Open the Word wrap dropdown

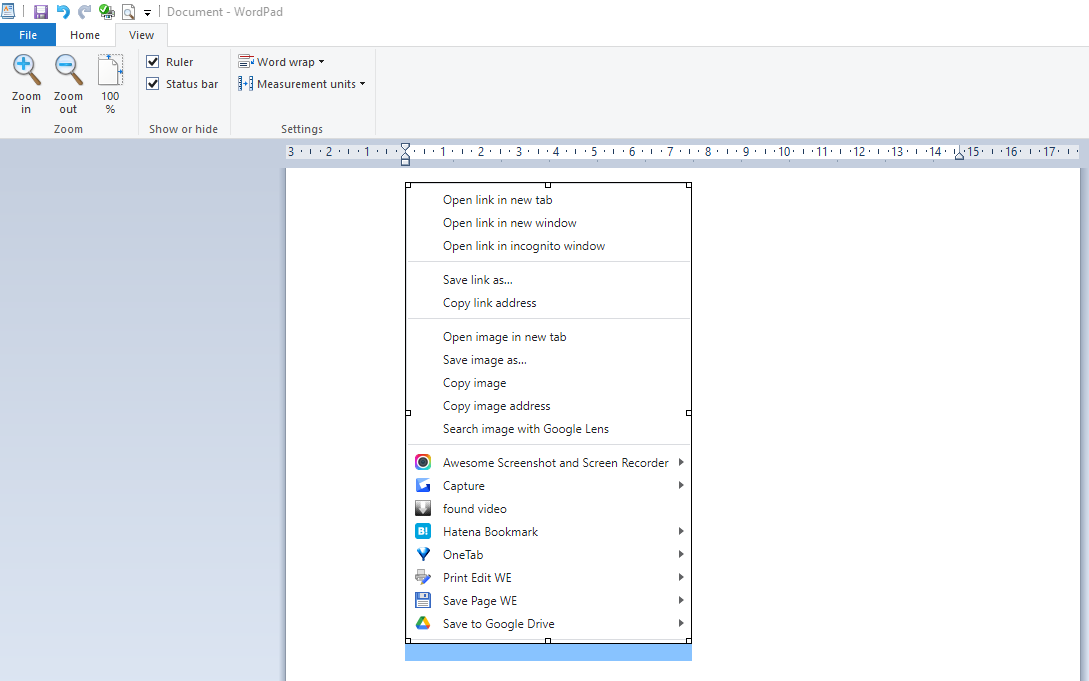pos(281,62)
